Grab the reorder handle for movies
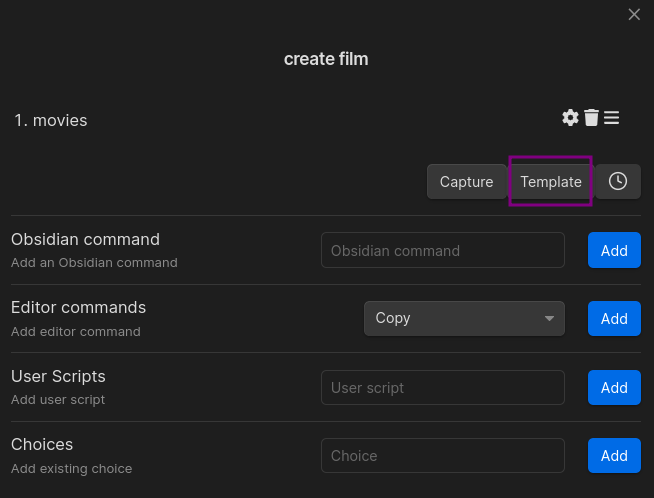 tap(611, 118)
